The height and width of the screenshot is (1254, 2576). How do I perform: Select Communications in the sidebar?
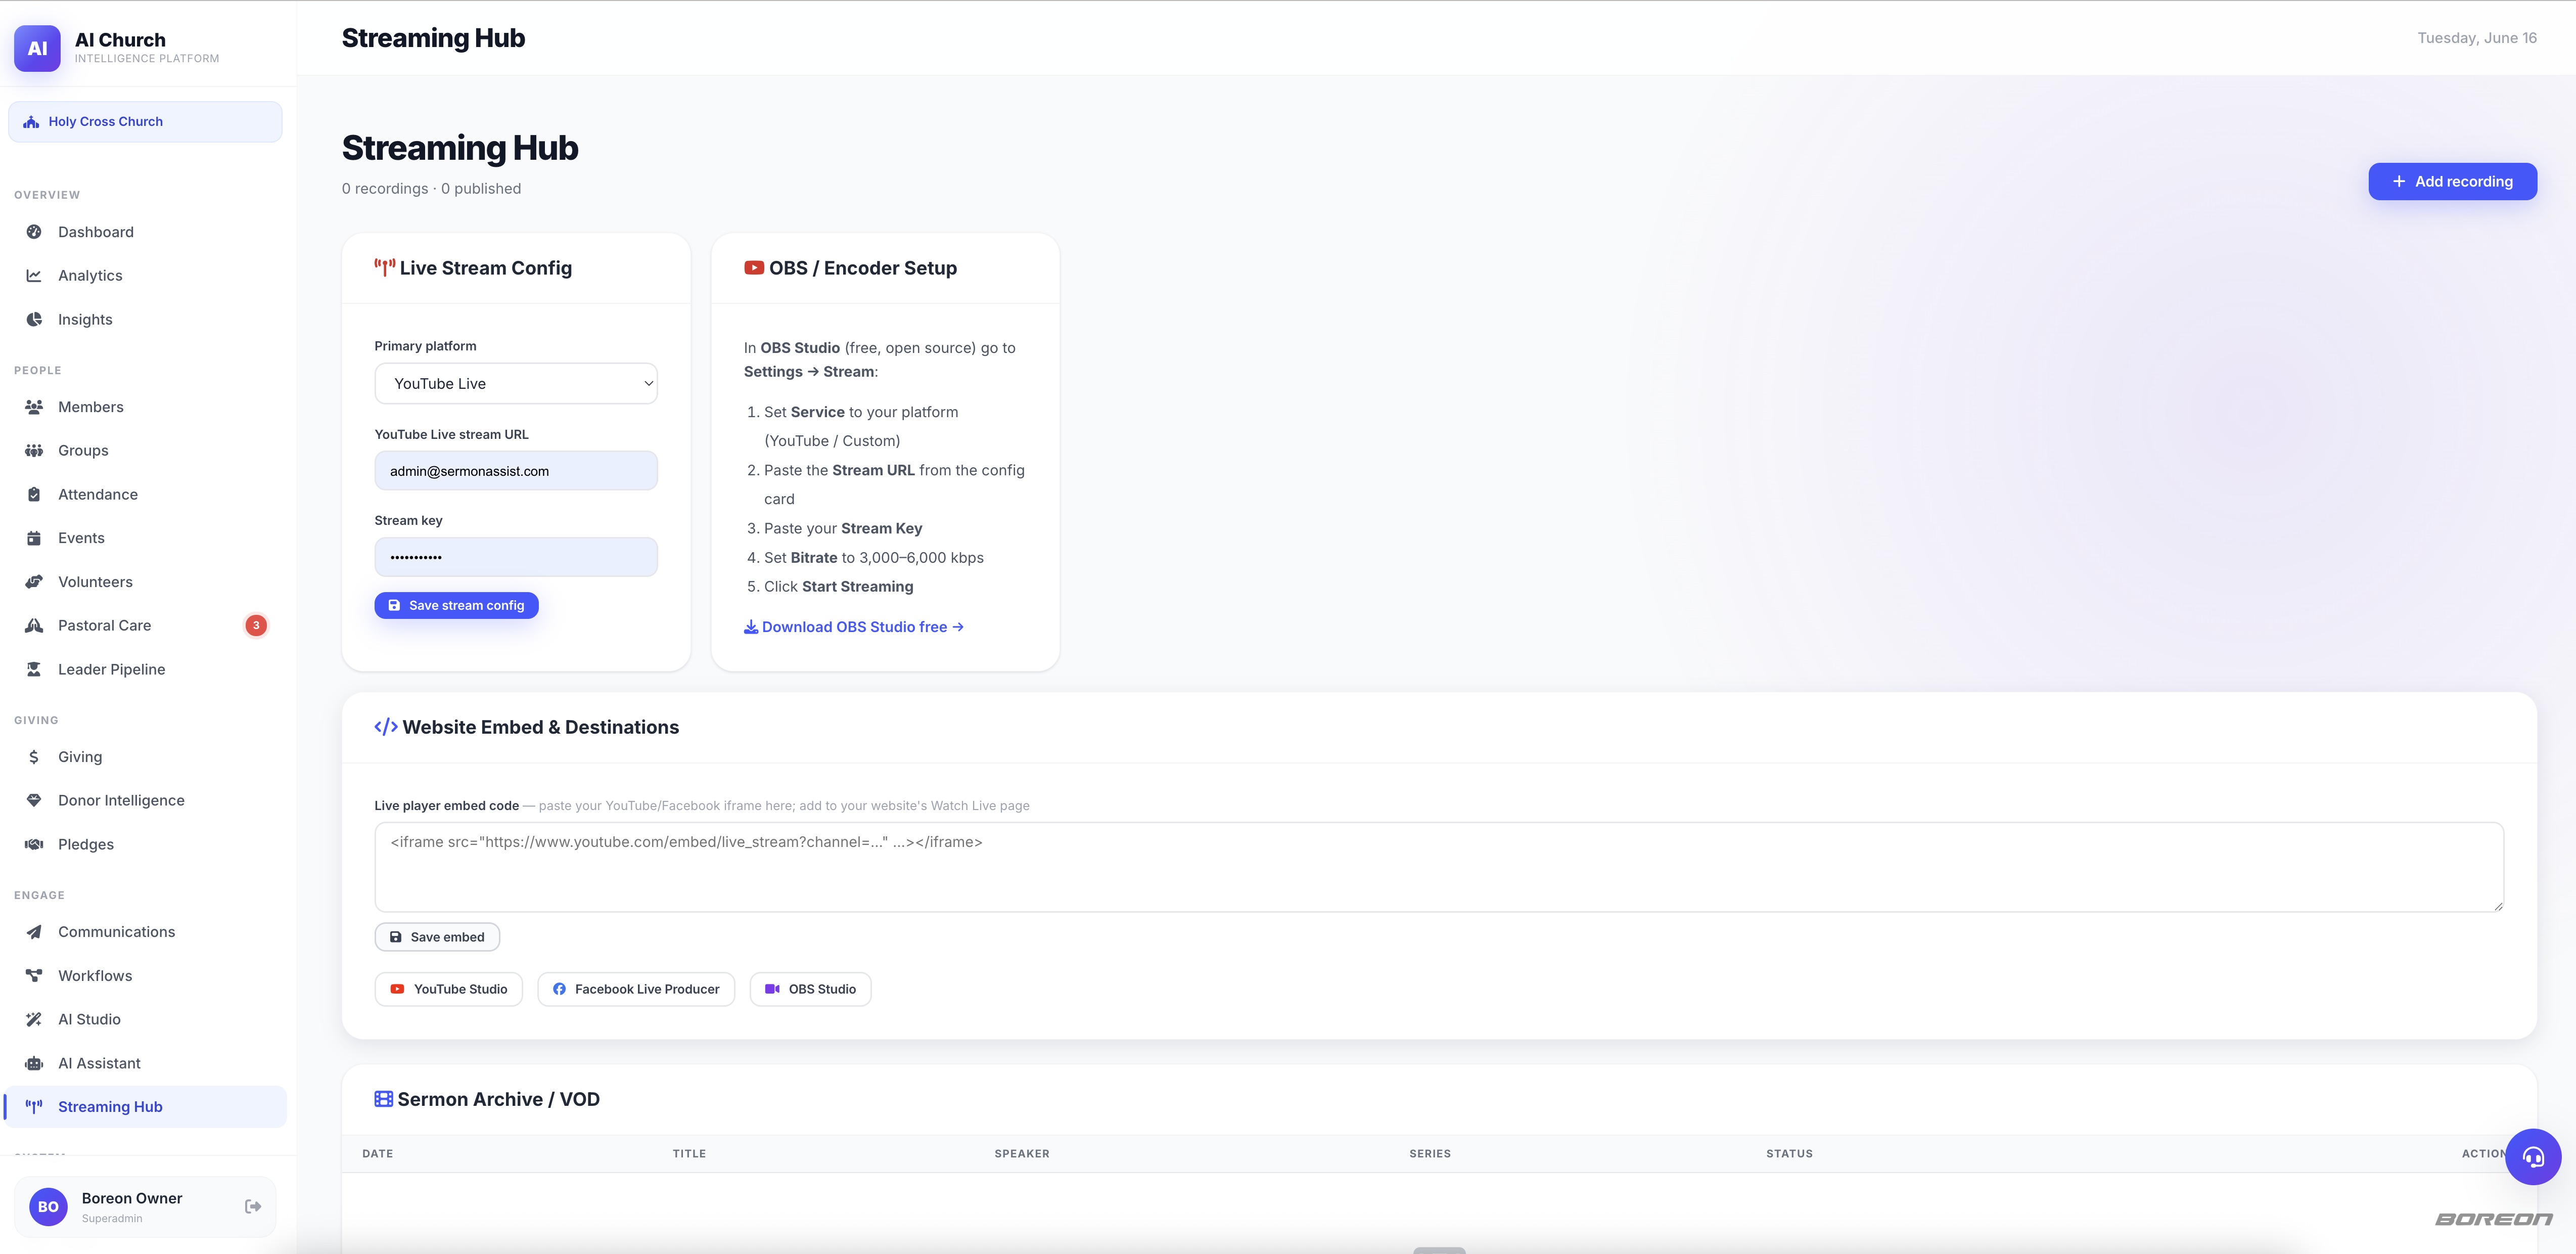click(x=145, y=932)
